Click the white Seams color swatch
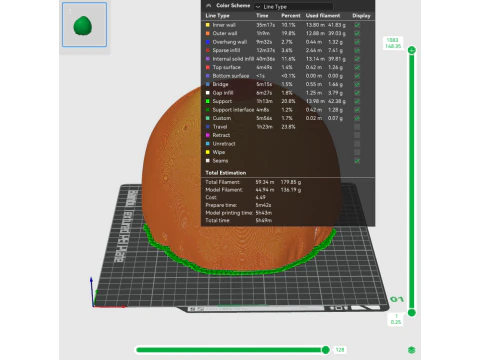Viewport: 480px width, 360px height. pyautogui.click(x=208, y=161)
